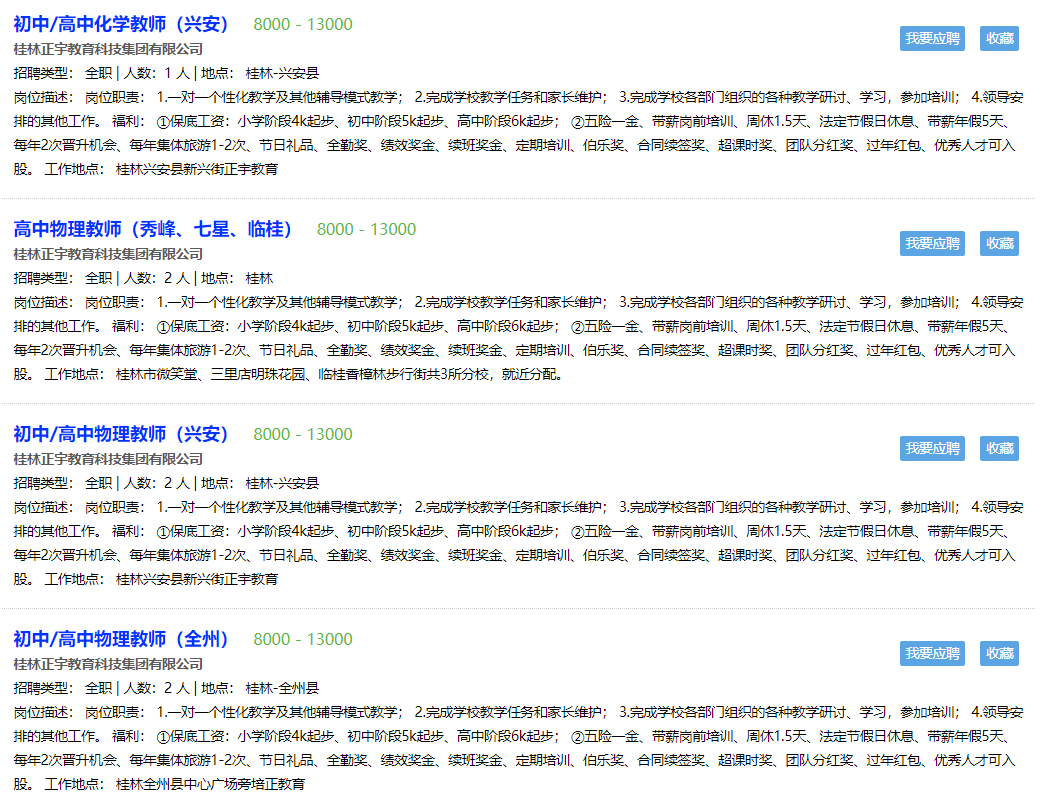
Task: Click 收藏 for 初中/高中物理教师(兴安)
Action: coord(999,448)
